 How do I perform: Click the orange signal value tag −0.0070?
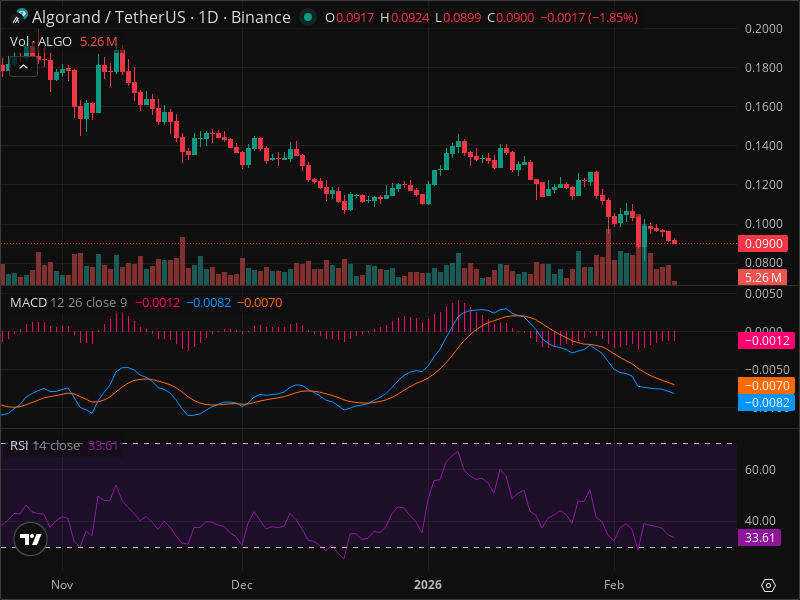tap(766, 385)
